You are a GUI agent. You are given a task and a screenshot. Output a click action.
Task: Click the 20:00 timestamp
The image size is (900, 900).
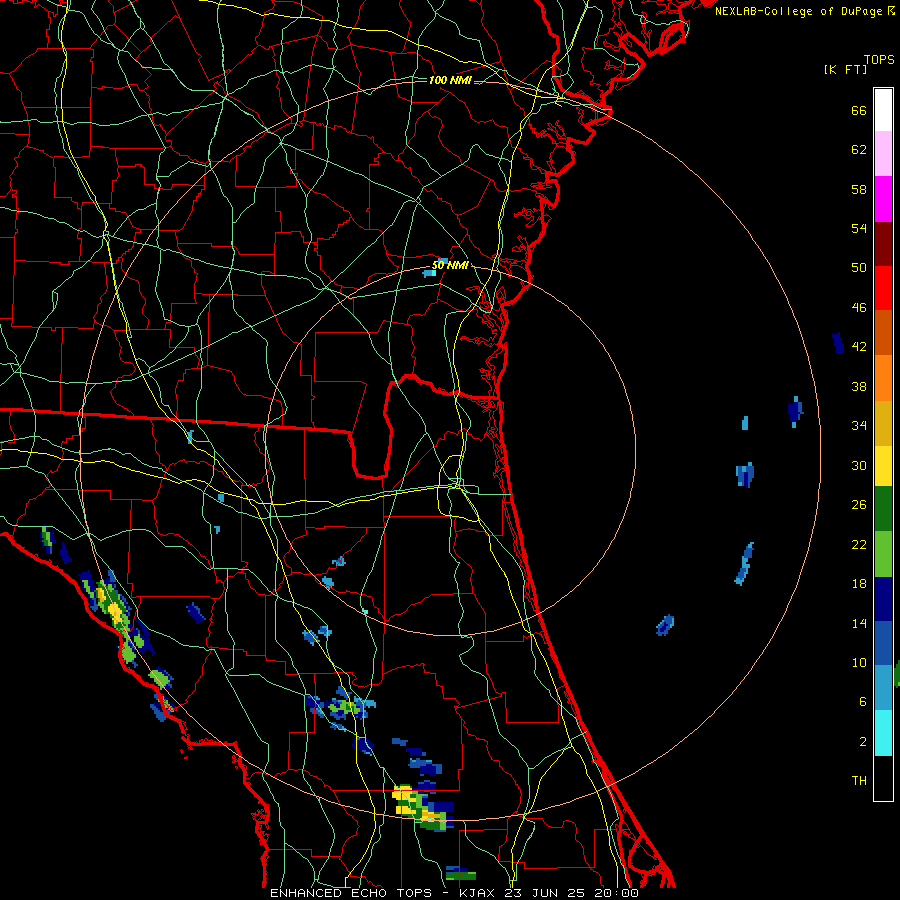pyautogui.click(x=616, y=893)
